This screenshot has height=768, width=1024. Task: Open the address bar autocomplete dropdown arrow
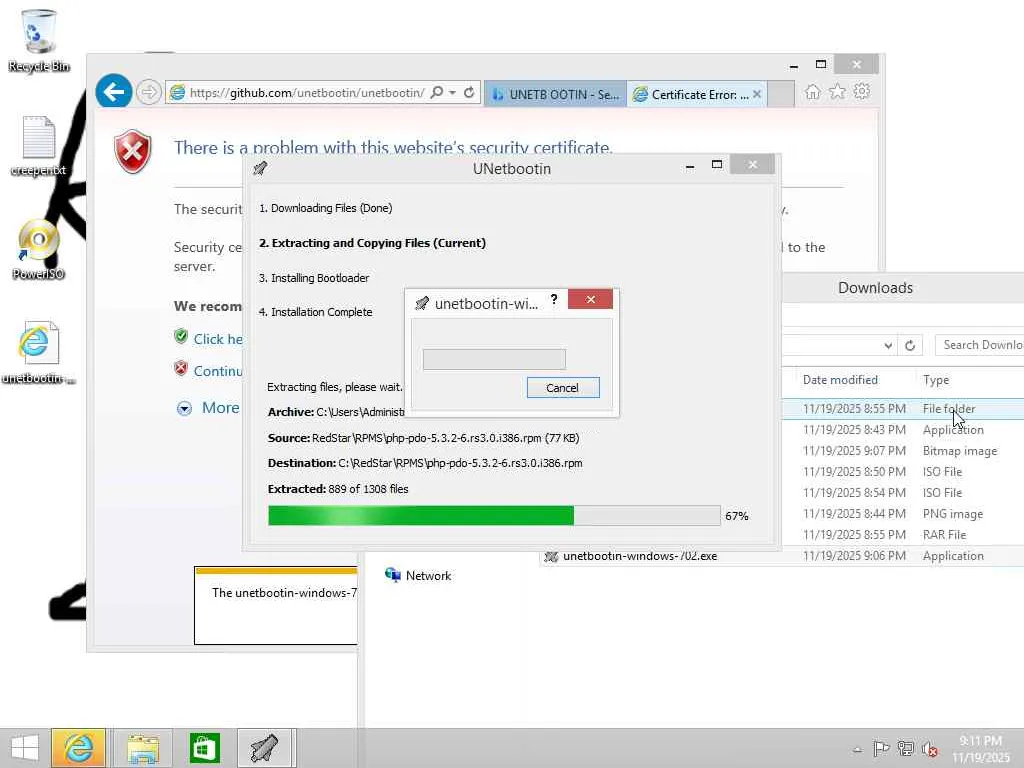coord(452,93)
